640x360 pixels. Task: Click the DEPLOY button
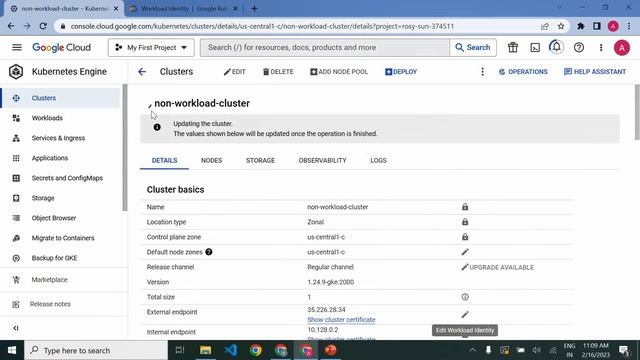[401, 72]
